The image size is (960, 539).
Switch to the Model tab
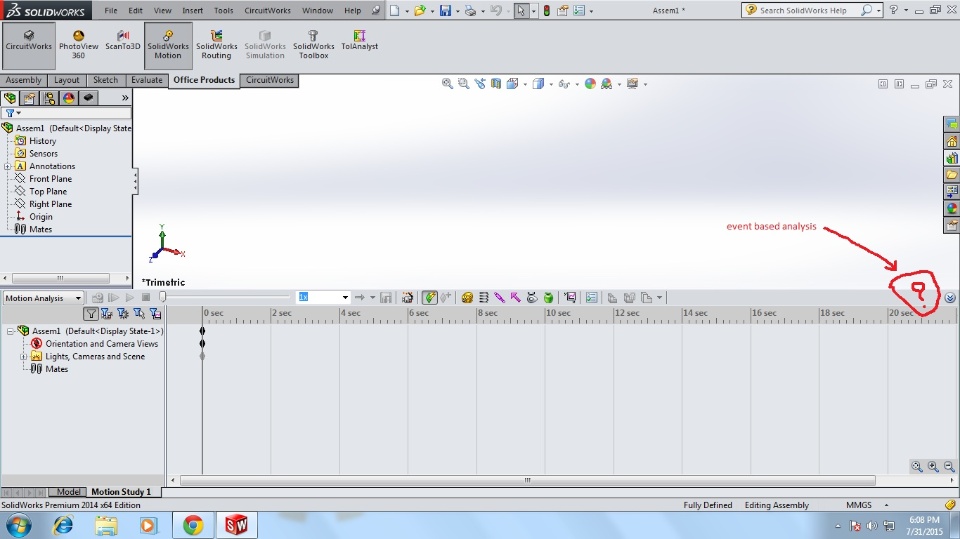68,492
